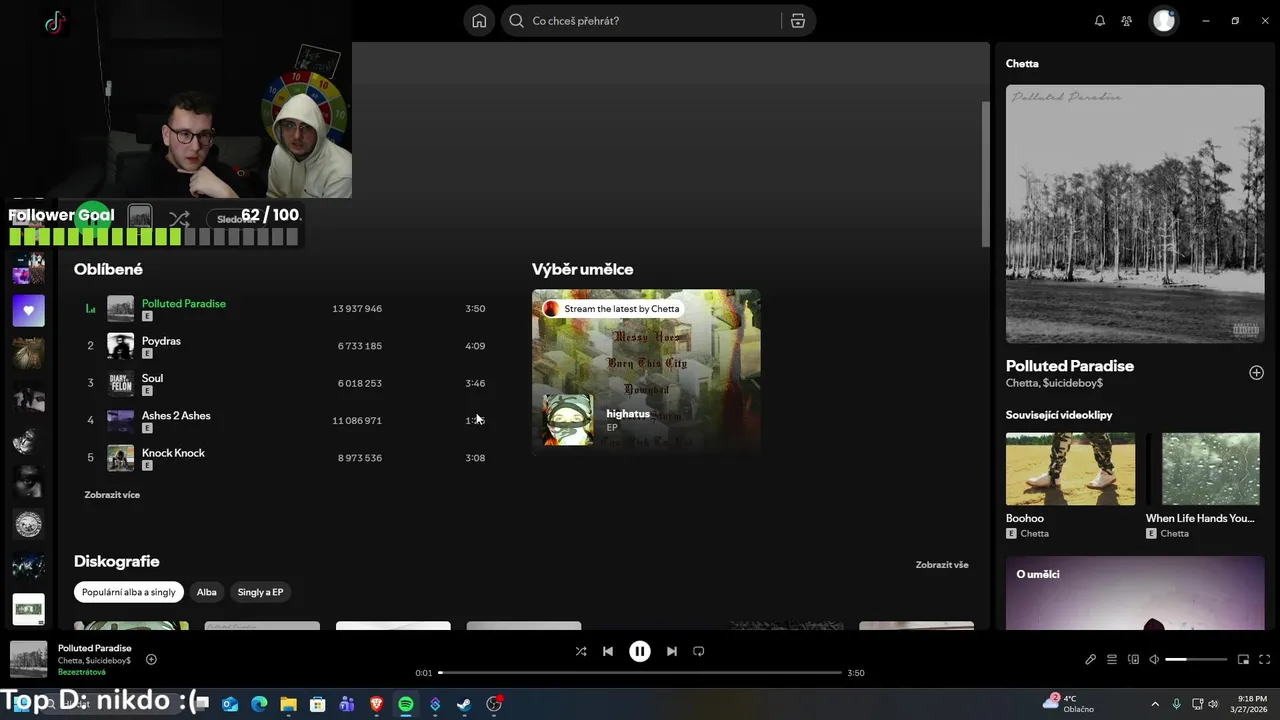The height and width of the screenshot is (720, 1280).
Task: Click 'Zobrazit více' under popular tracks
Action: tap(112, 495)
